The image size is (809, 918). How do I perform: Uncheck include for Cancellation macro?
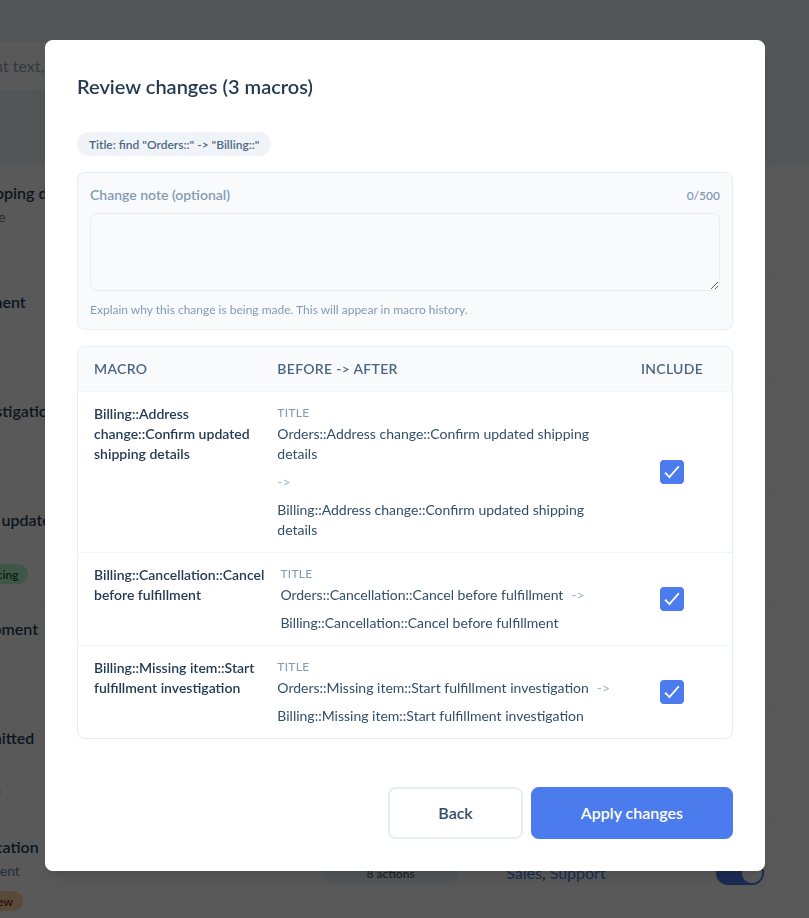(671, 599)
